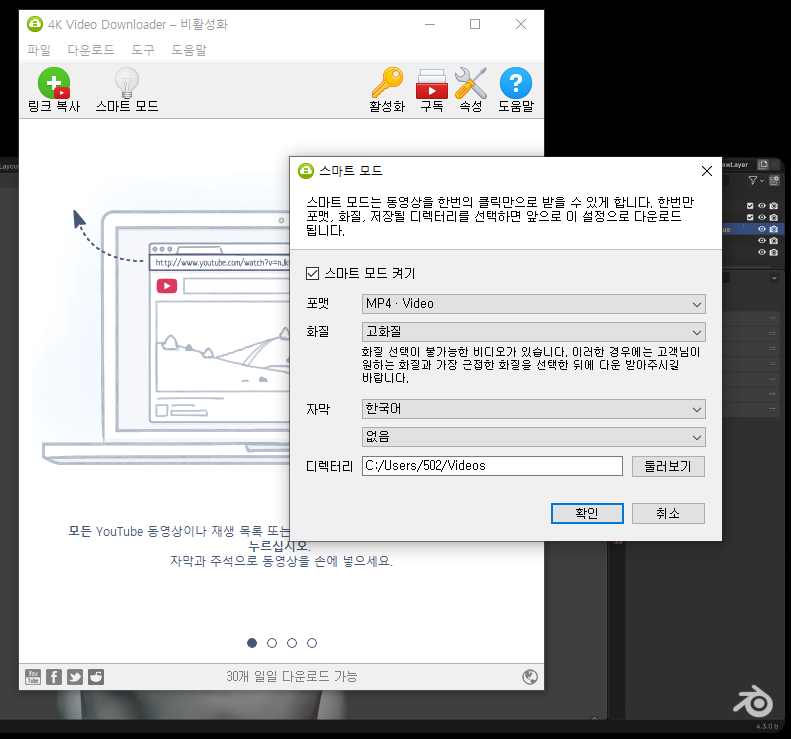The width and height of the screenshot is (791, 739).
Task: Maximize the 4K Video Downloader window
Action: click(x=475, y=24)
